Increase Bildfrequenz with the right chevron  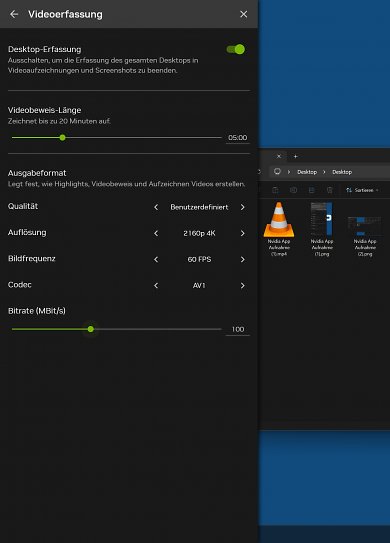tap(242, 259)
